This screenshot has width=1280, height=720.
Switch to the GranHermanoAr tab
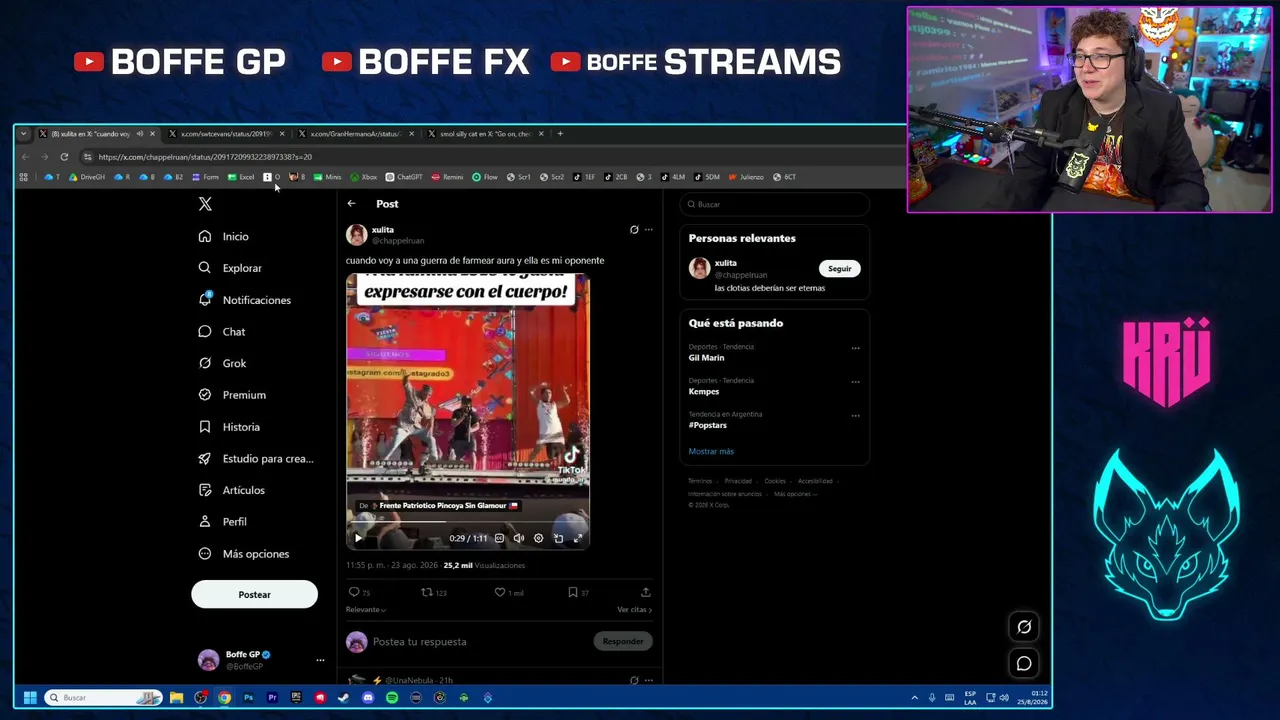pyautogui.click(x=356, y=134)
